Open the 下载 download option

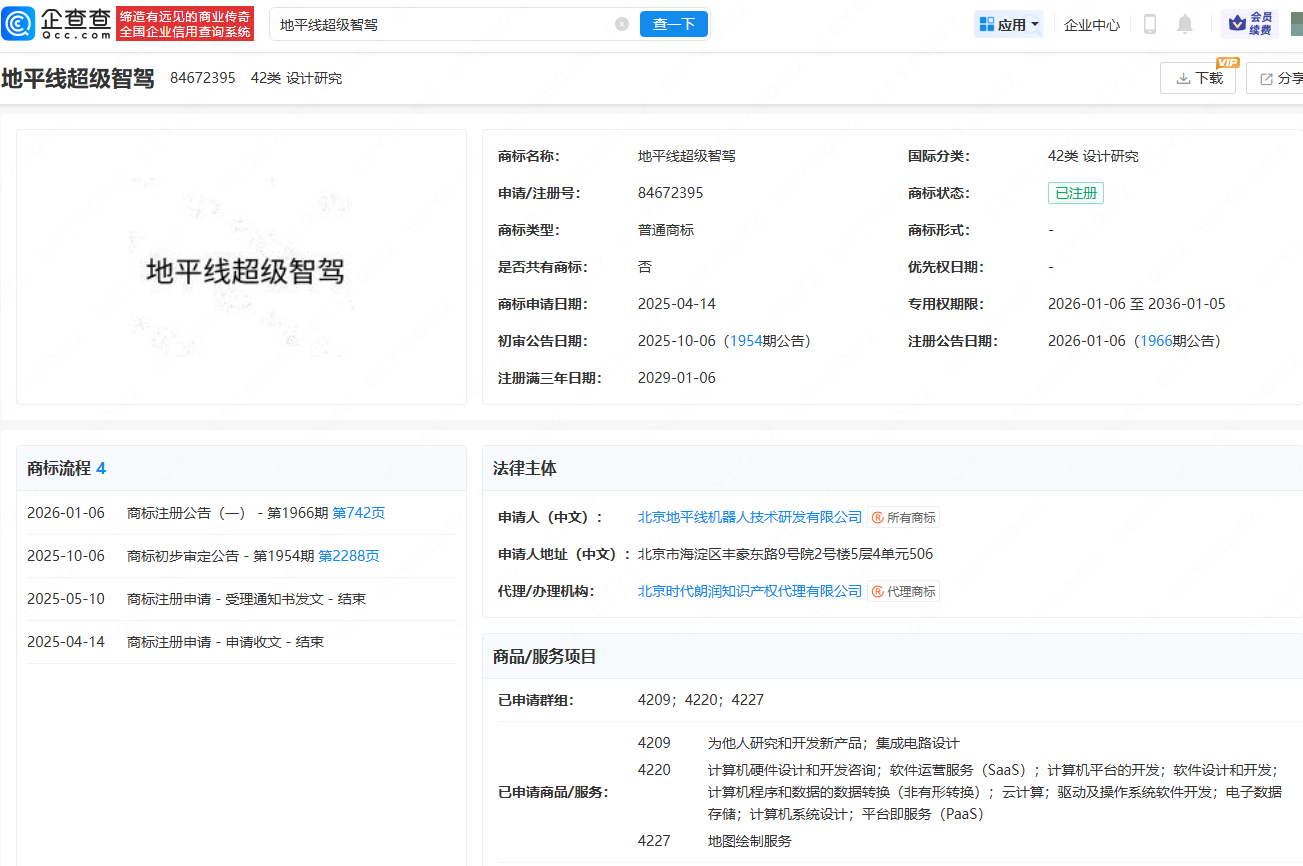point(1197,77)
